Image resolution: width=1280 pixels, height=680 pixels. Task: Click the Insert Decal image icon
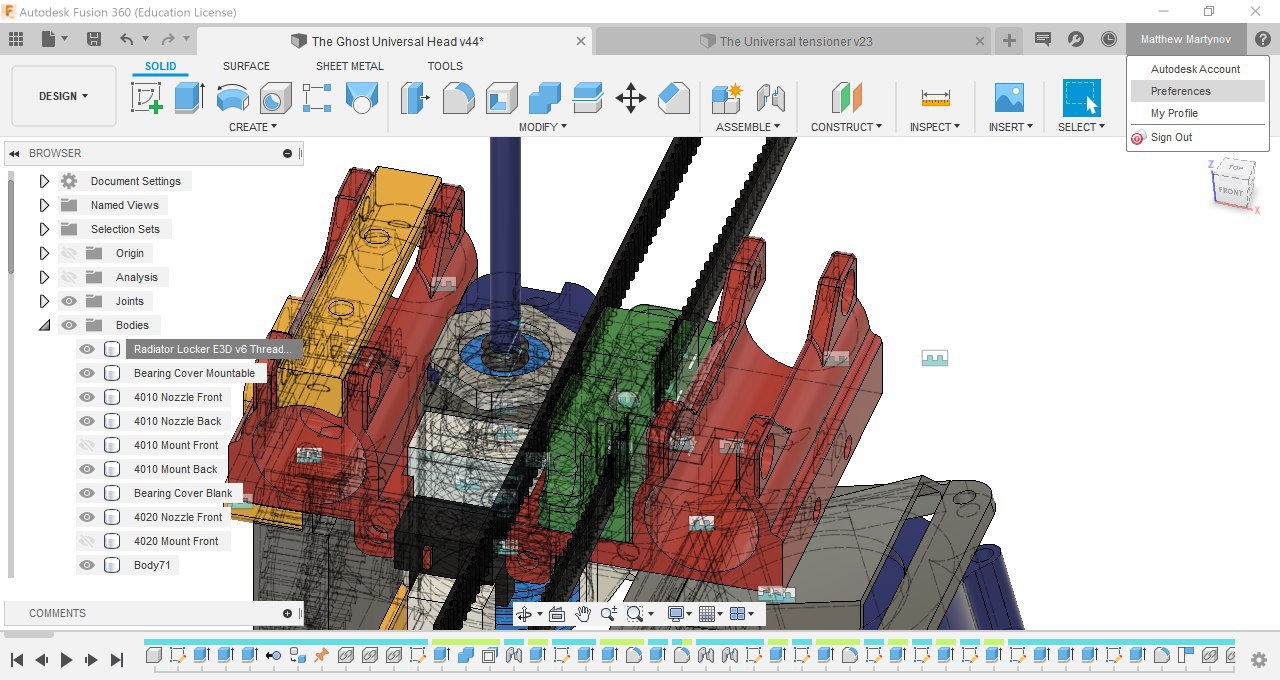(x=1009, y=97)
